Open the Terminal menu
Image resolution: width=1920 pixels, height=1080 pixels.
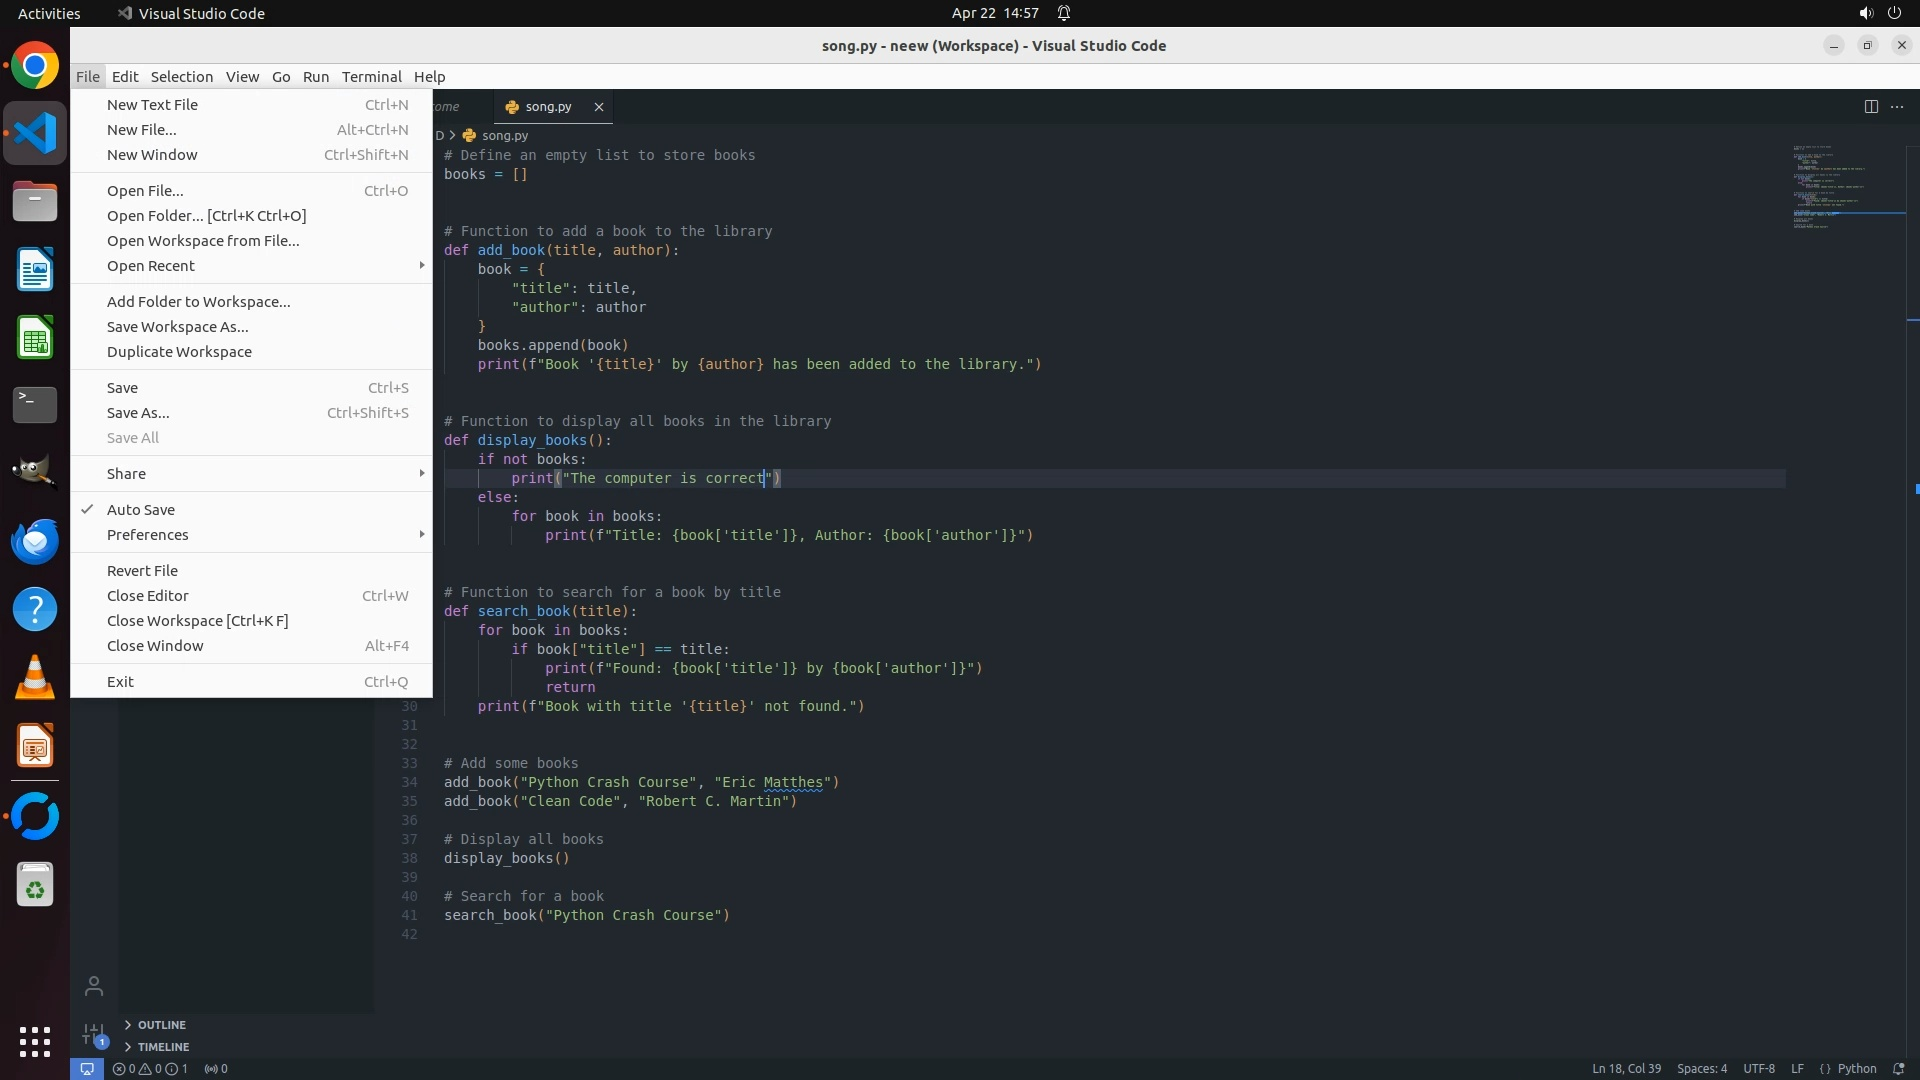[x=371, y=77]
